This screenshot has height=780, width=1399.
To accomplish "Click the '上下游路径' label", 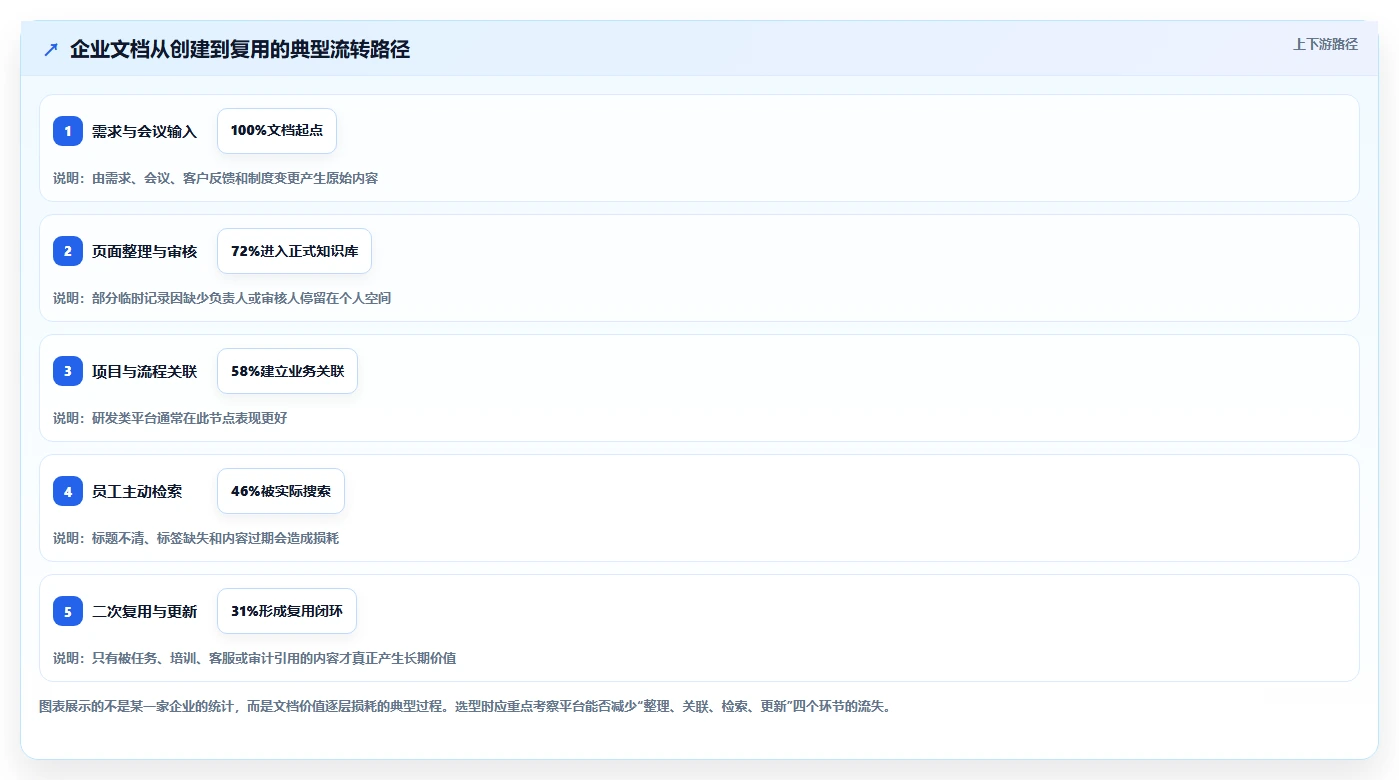I will click(x=1325, y=44).
